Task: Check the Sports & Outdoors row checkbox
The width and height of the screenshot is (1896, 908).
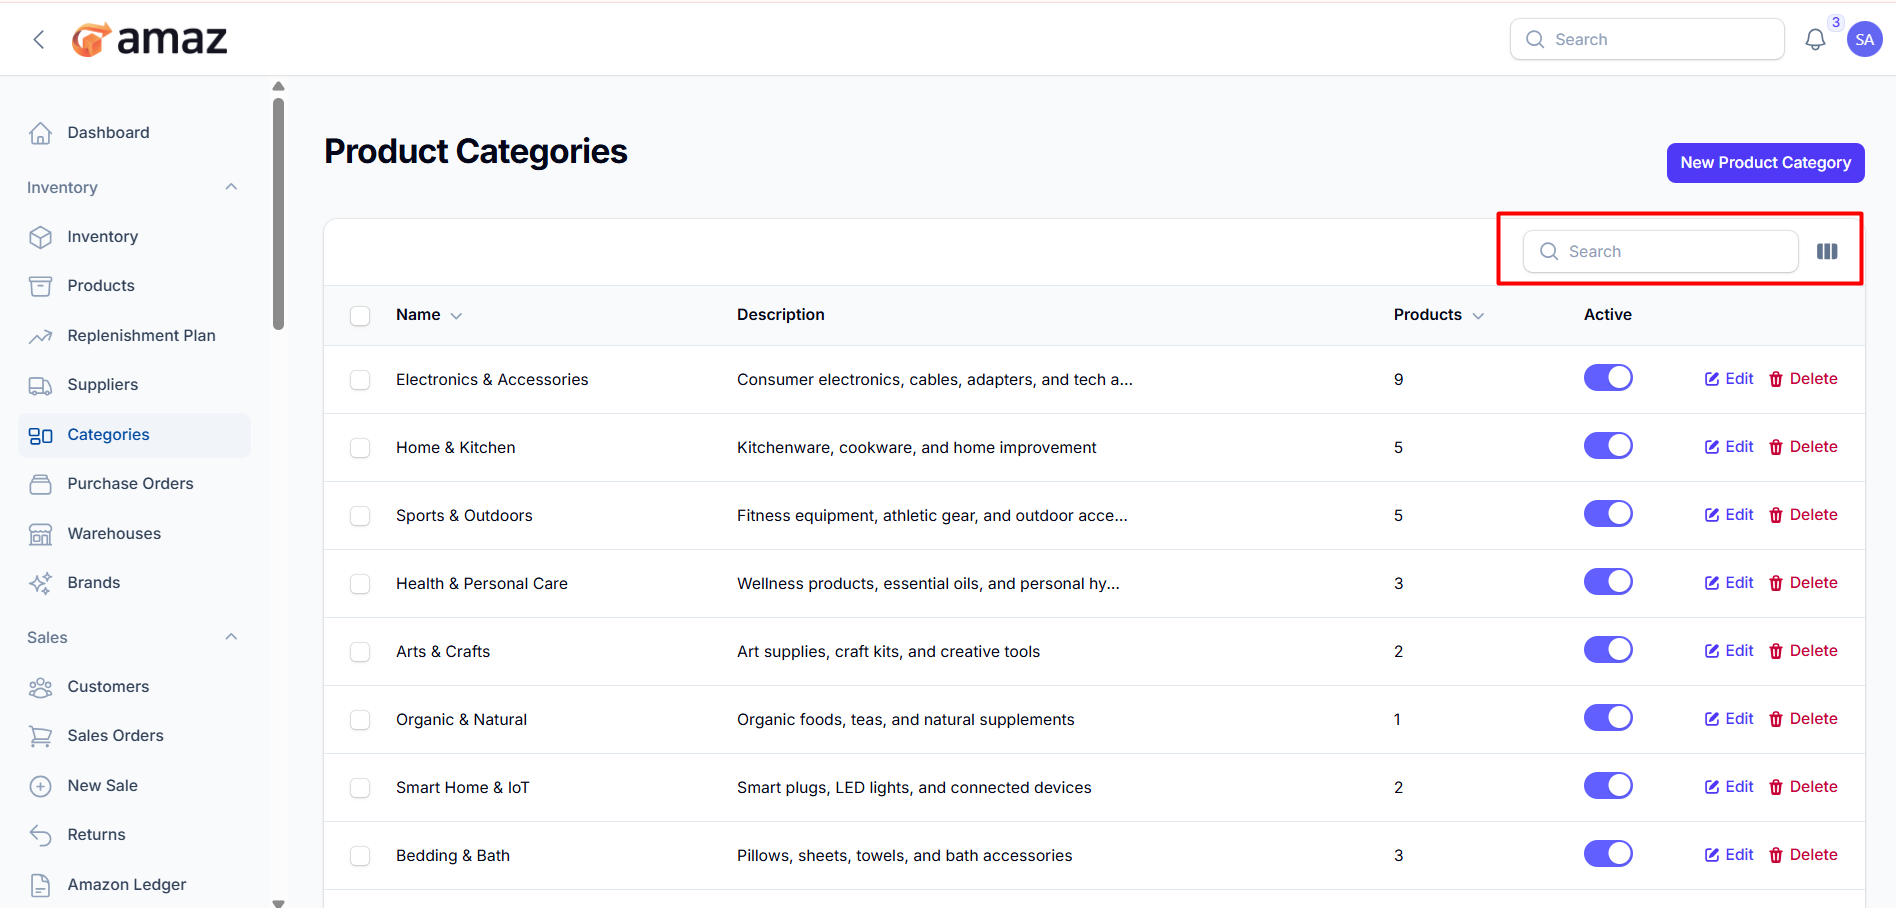Action: tap(360, 516)
